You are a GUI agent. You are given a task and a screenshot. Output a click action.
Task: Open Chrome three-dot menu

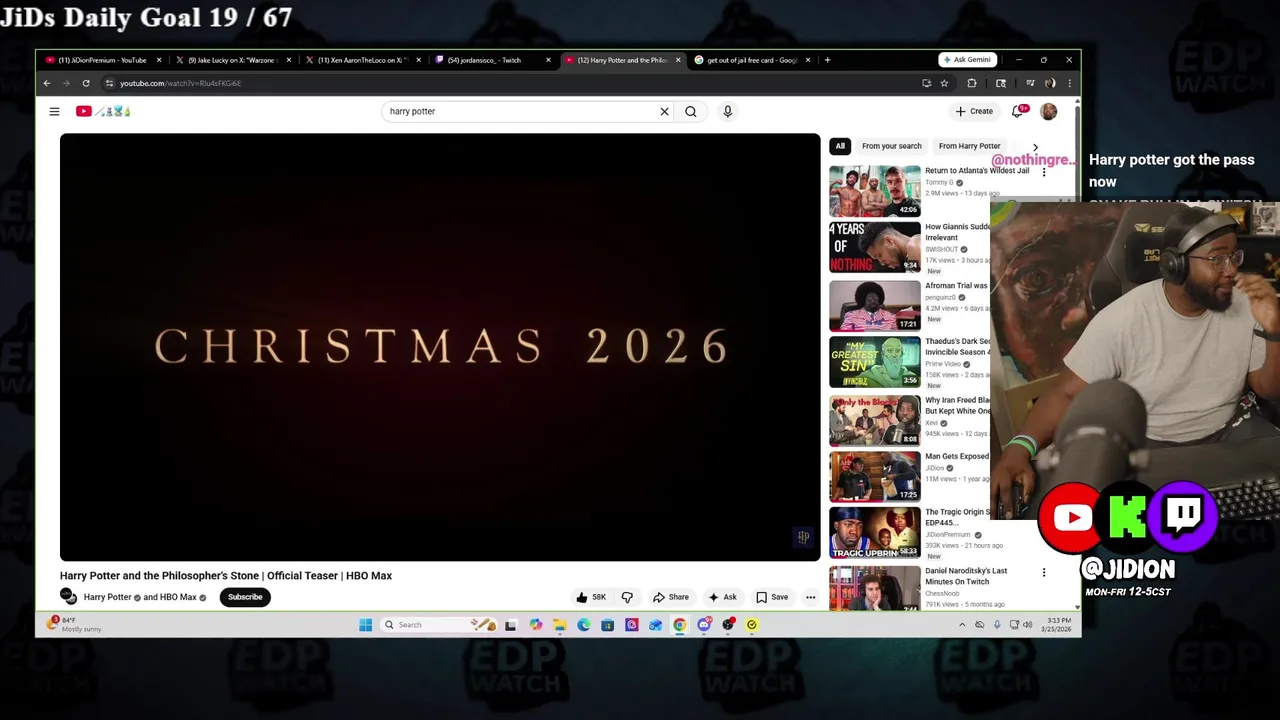[1069, 83]
